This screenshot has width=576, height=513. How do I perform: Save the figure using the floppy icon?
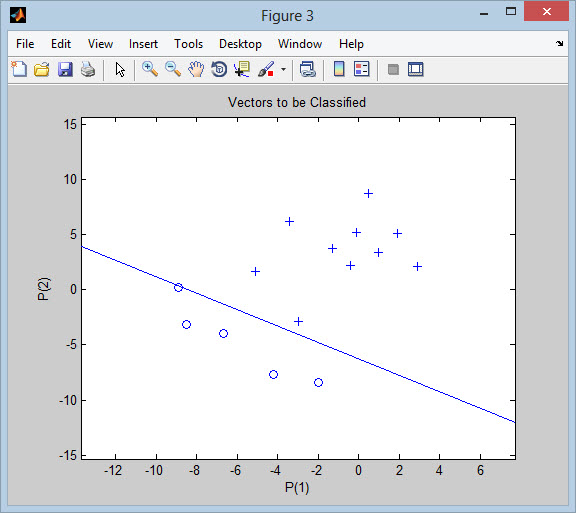pos(65,69)
